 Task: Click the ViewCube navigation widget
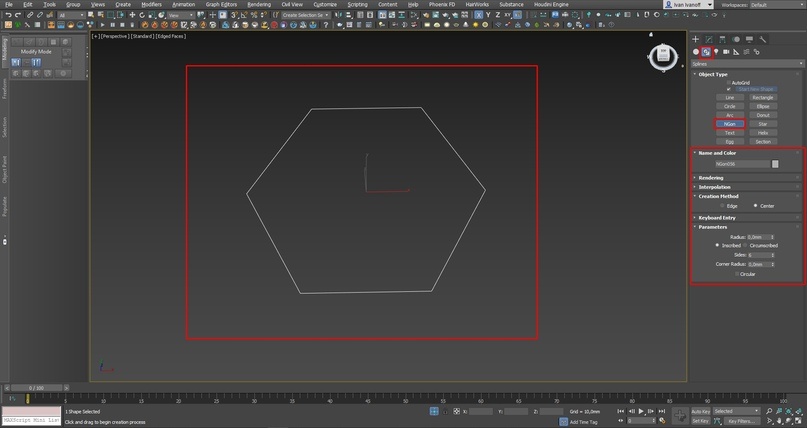663,57
